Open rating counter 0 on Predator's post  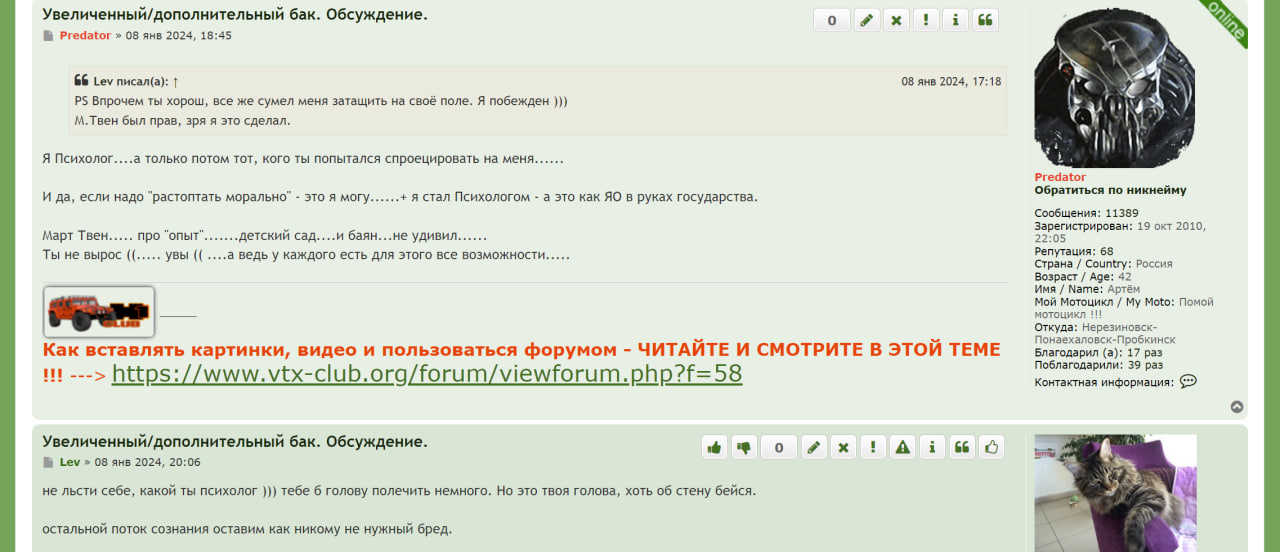(x=832, y=20)
